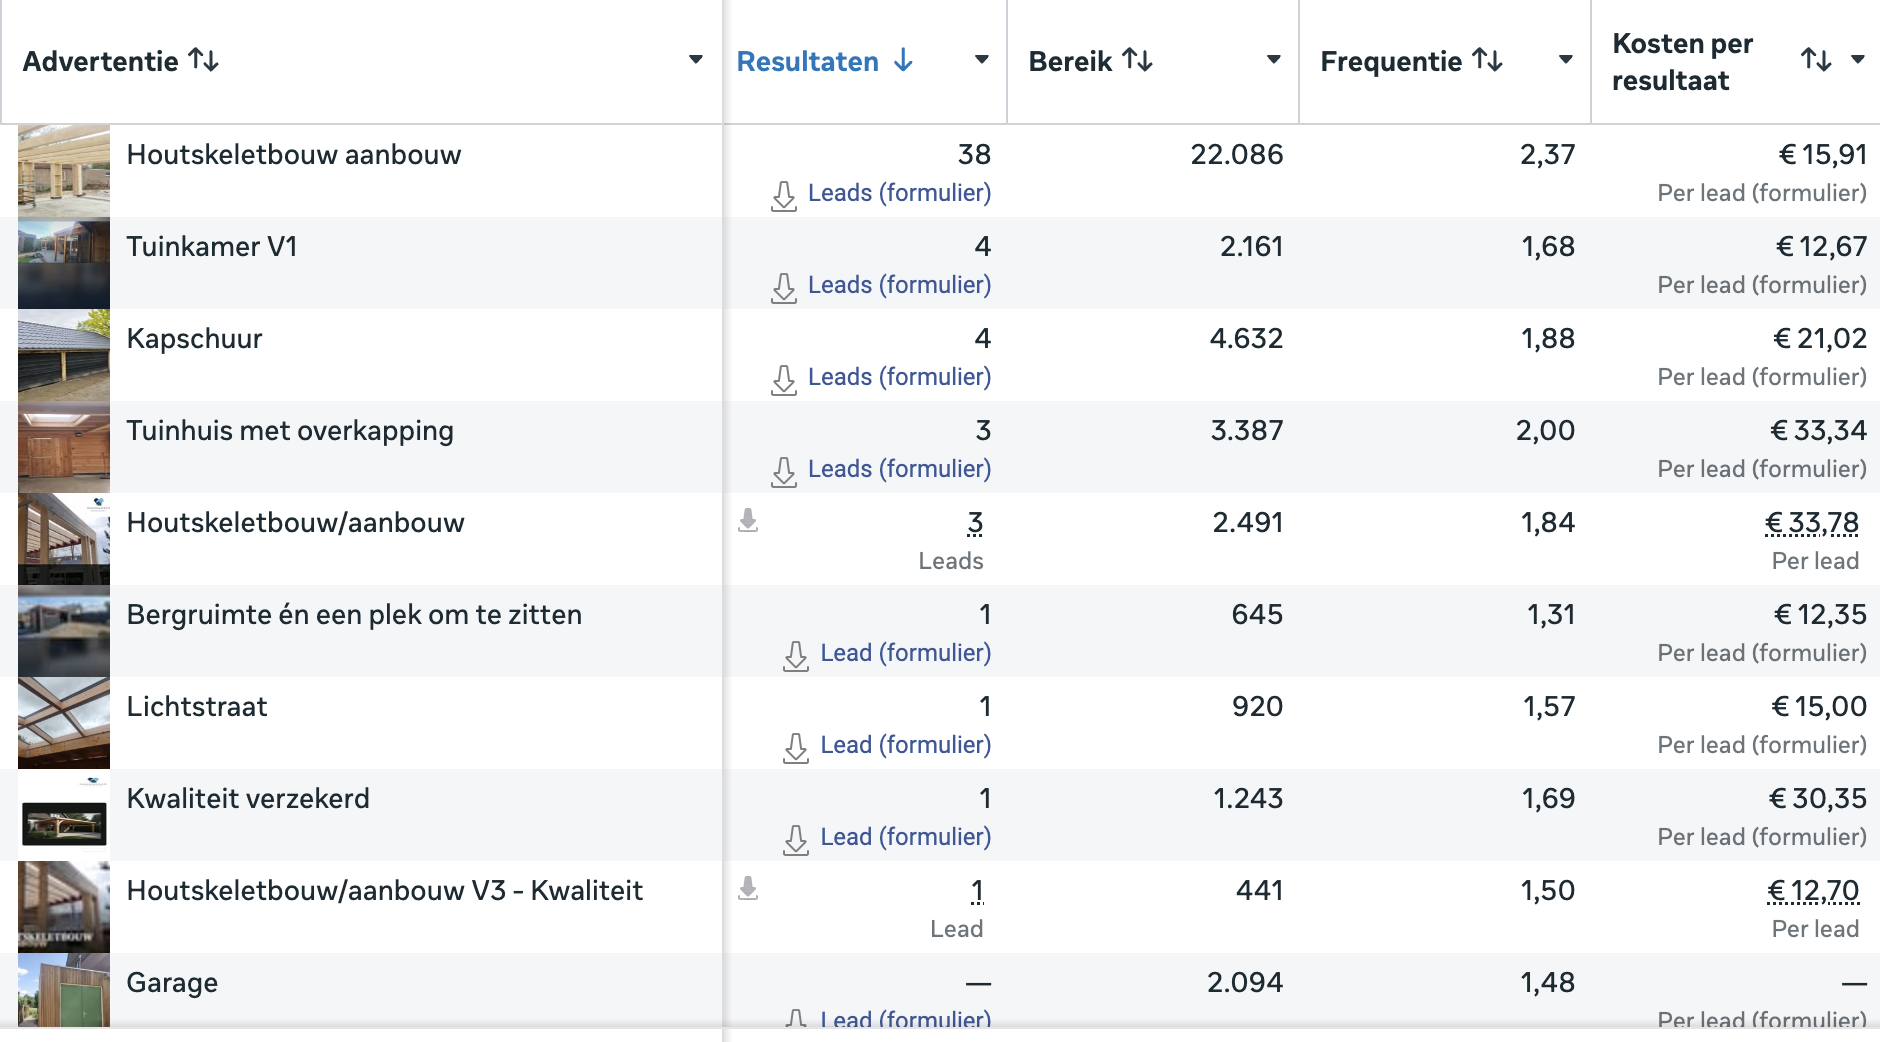Click download icon for Houtskeletbouw/aanbouw V3 lead
The width and height of the screenshot is (1880, 1042).
click(x=748, y=888)
